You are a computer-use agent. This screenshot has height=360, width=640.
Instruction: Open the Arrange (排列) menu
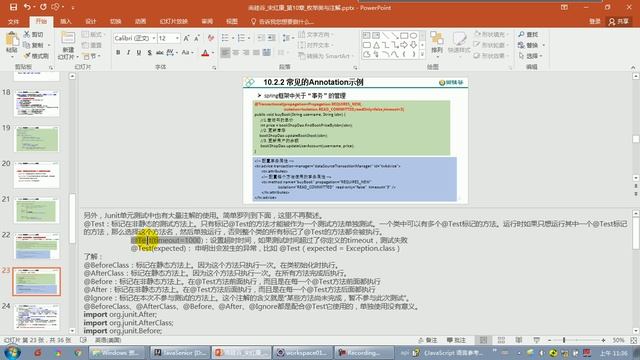click(x=437, y=44)
